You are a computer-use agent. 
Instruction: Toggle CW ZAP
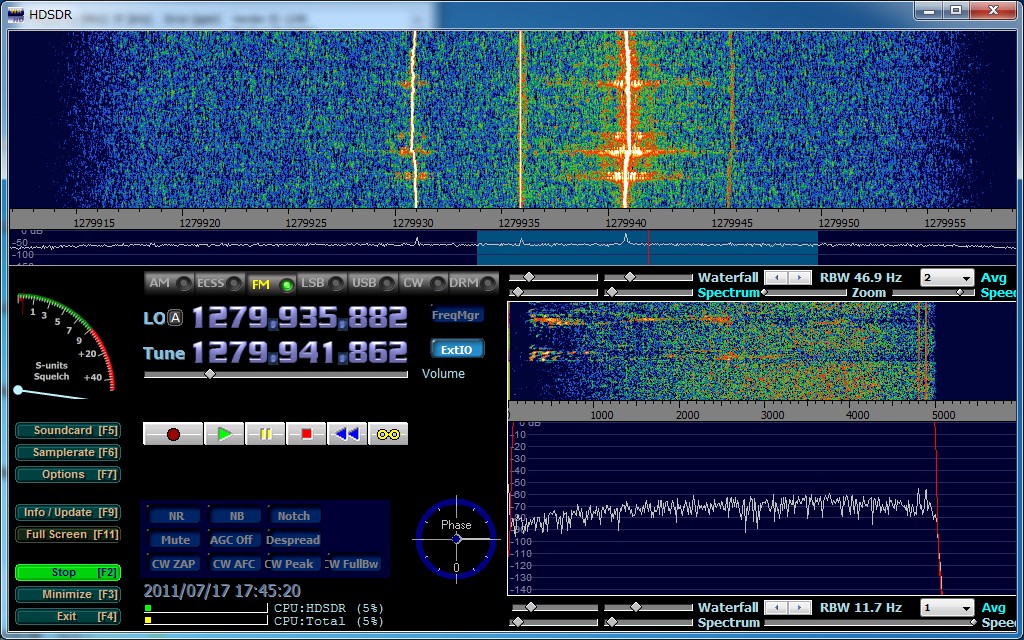tap(174, 564)
